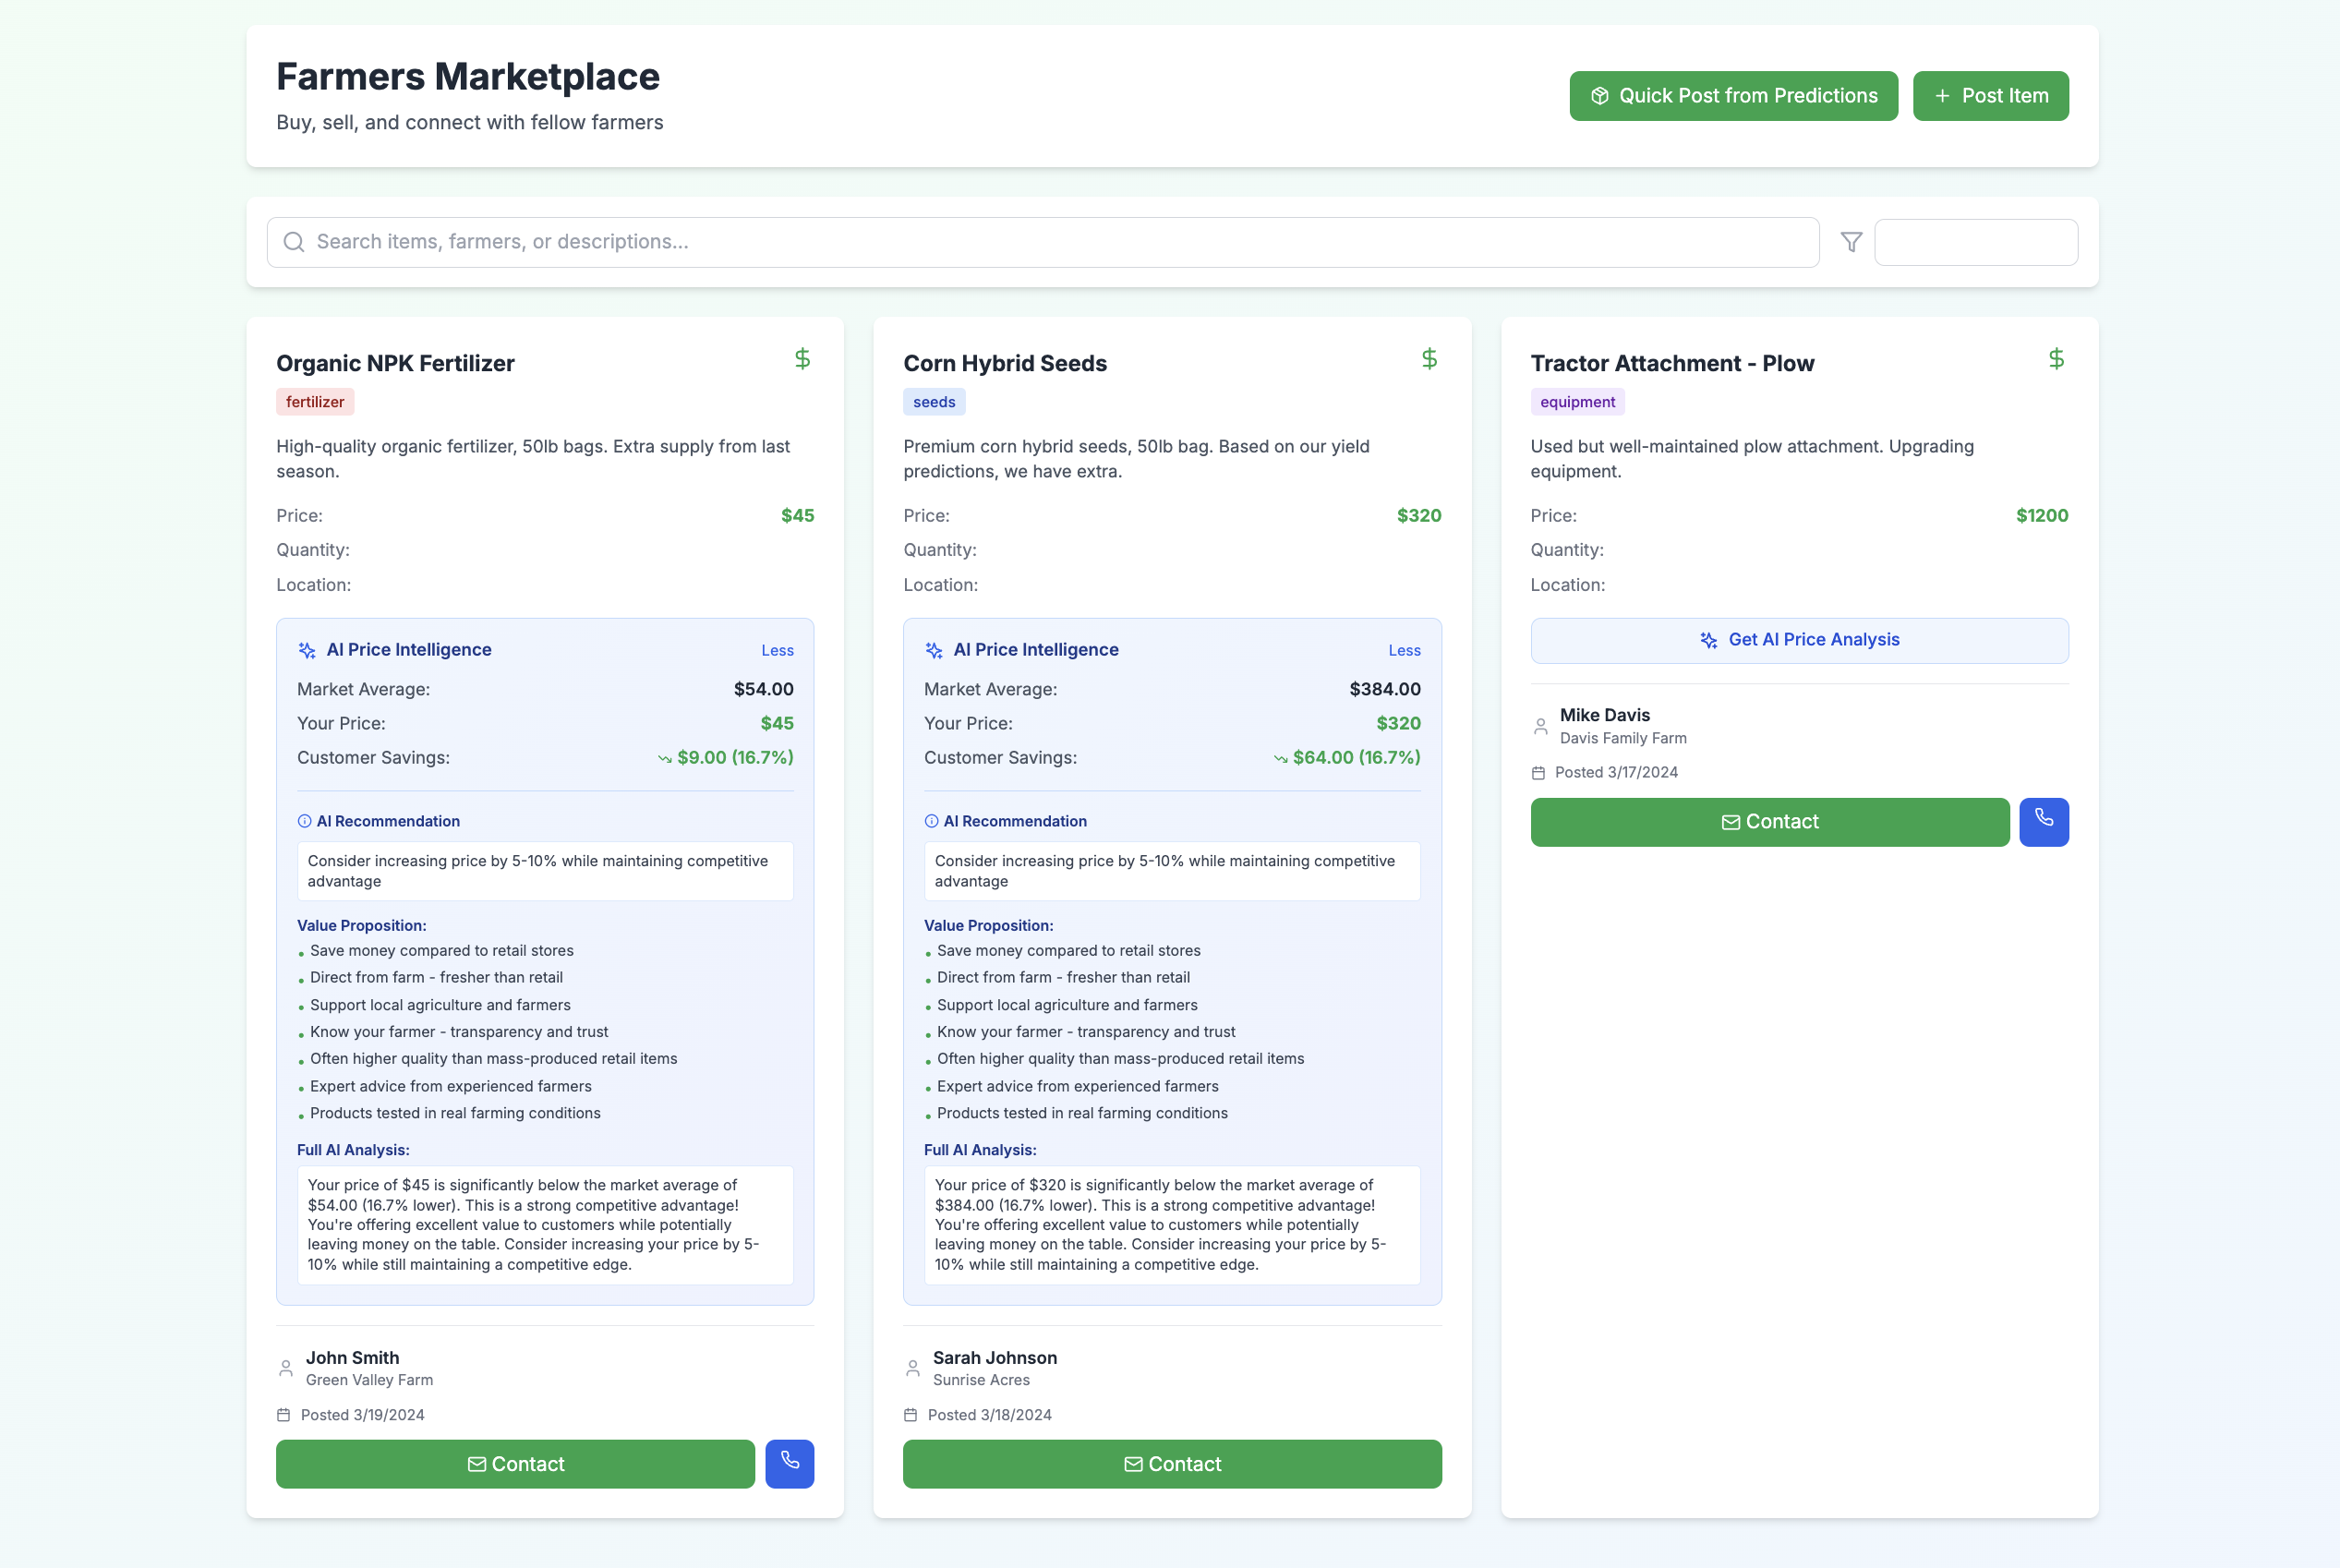Click John Smith's user profile icon
Screen dimensions: 2340x1568
point(286,1368)
